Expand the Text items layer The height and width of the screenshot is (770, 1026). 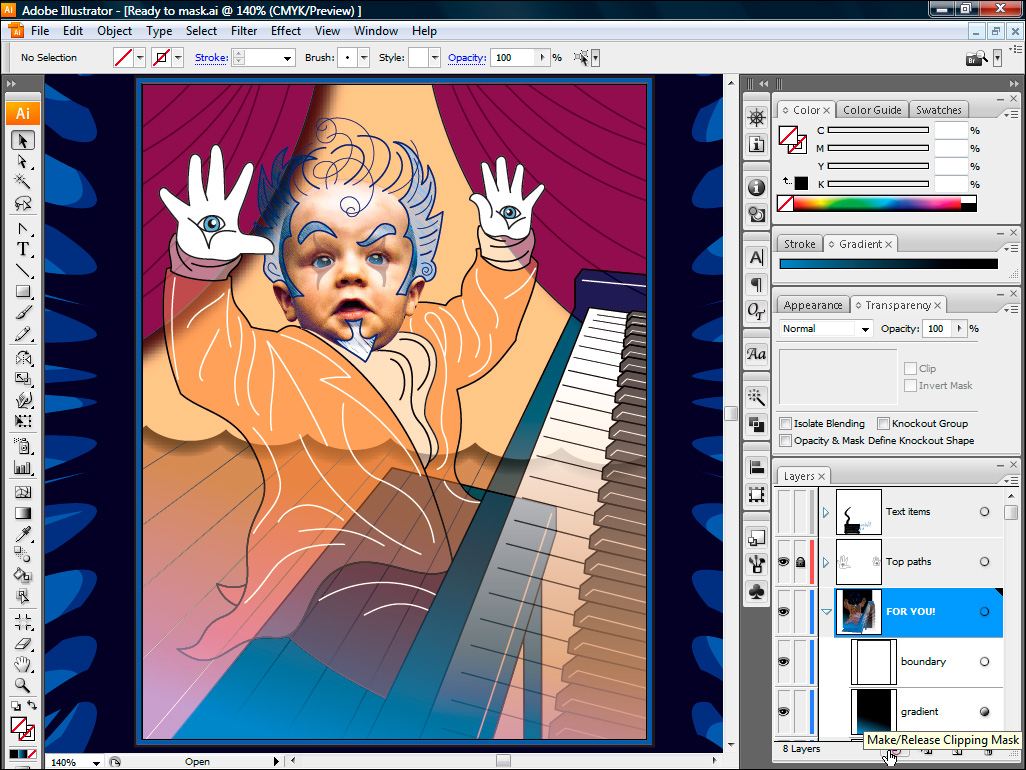click(826, 512)
